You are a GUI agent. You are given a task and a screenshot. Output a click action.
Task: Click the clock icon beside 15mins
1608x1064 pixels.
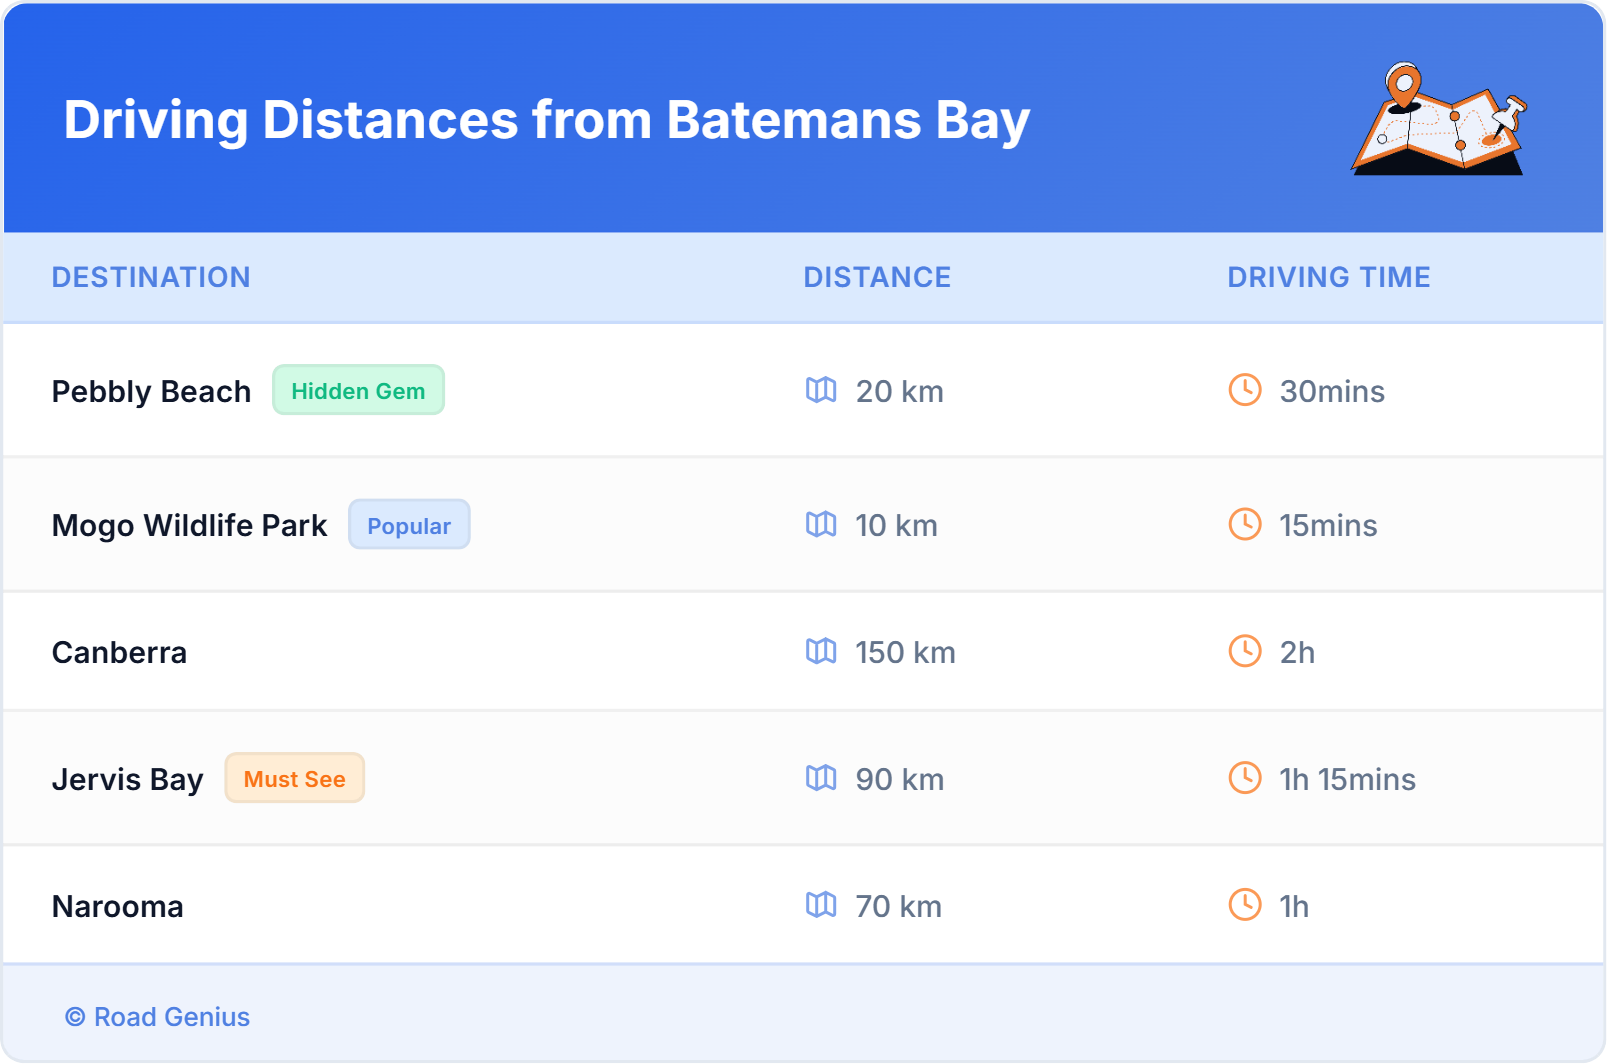coord(1243,525)
